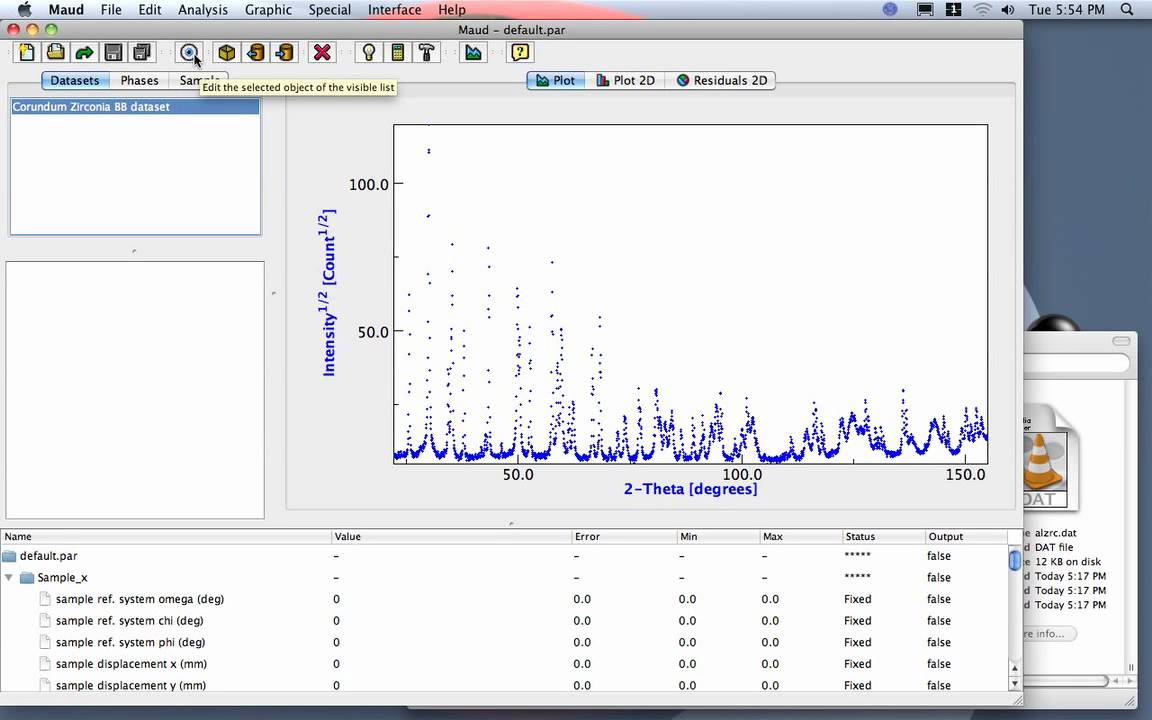Open the Help menu
This screenshot has width=1152, height=720.
(452, 10)
